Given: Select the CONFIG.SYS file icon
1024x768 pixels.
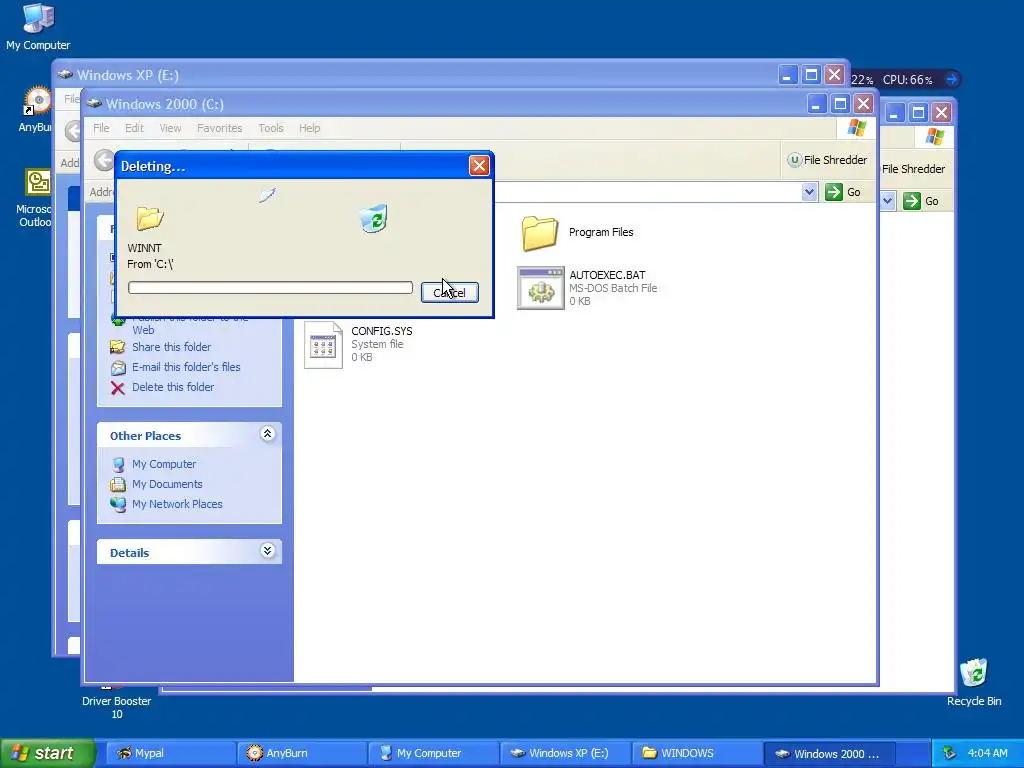Looking at the screenshot, I should [x=323, y=345].
